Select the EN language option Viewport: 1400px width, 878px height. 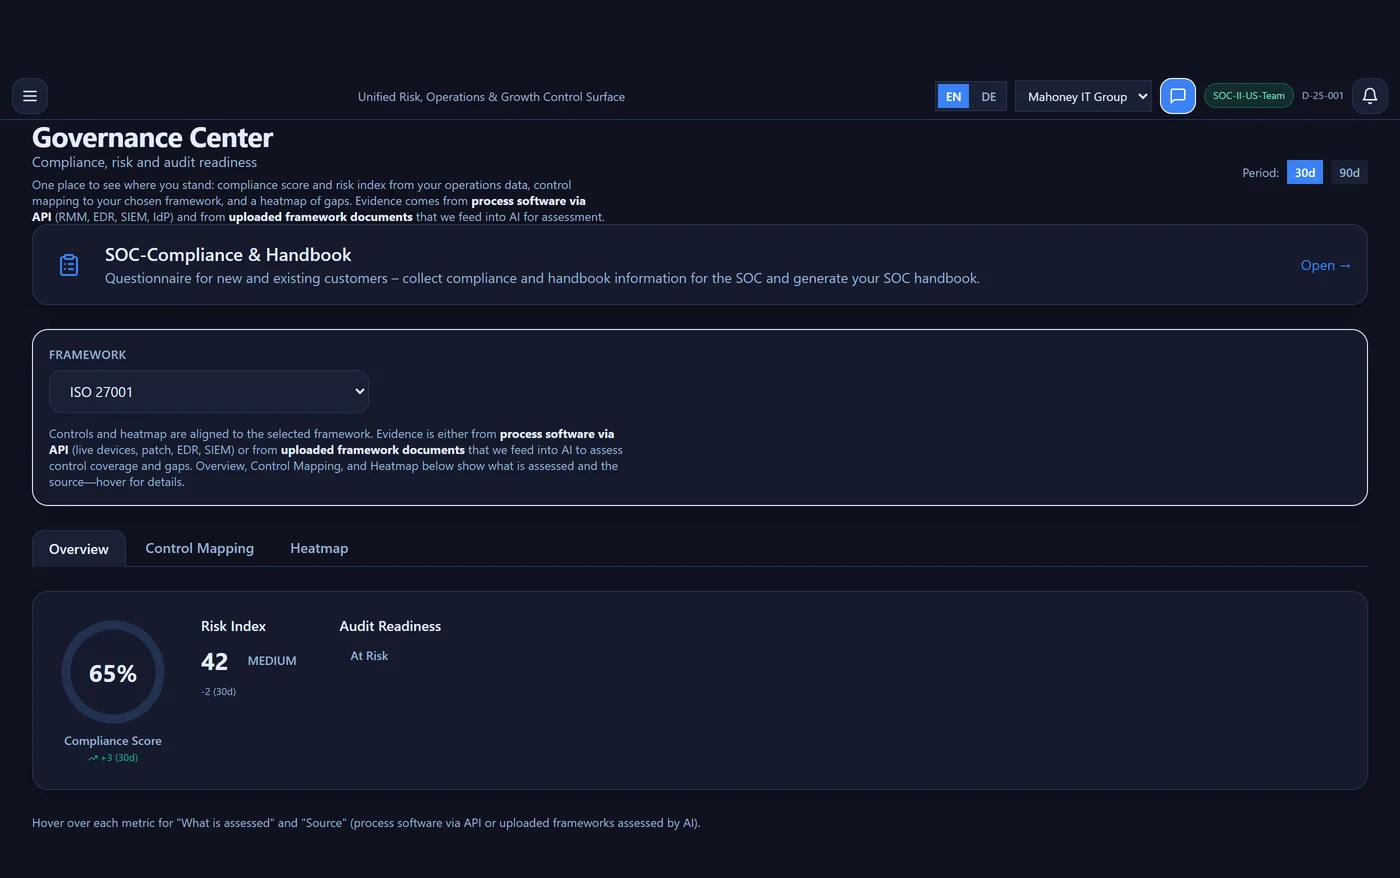pyautogui.click(x=952, y=96)
